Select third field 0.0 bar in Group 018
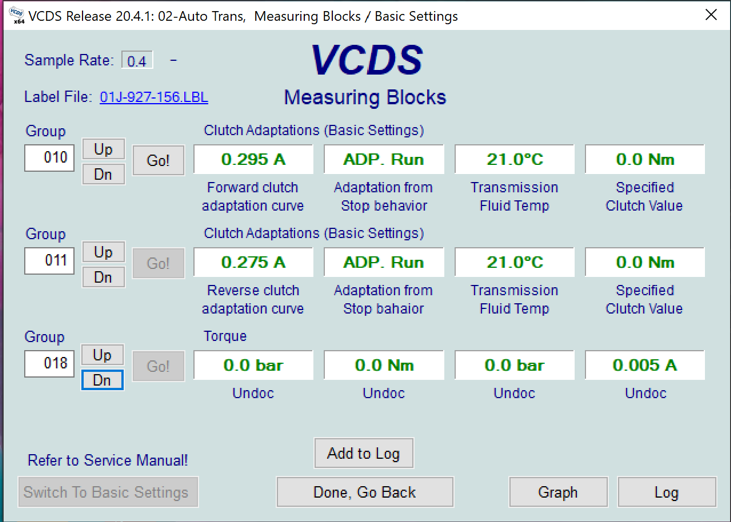Viewport: 731px width, 522px height. pos(515,365)
